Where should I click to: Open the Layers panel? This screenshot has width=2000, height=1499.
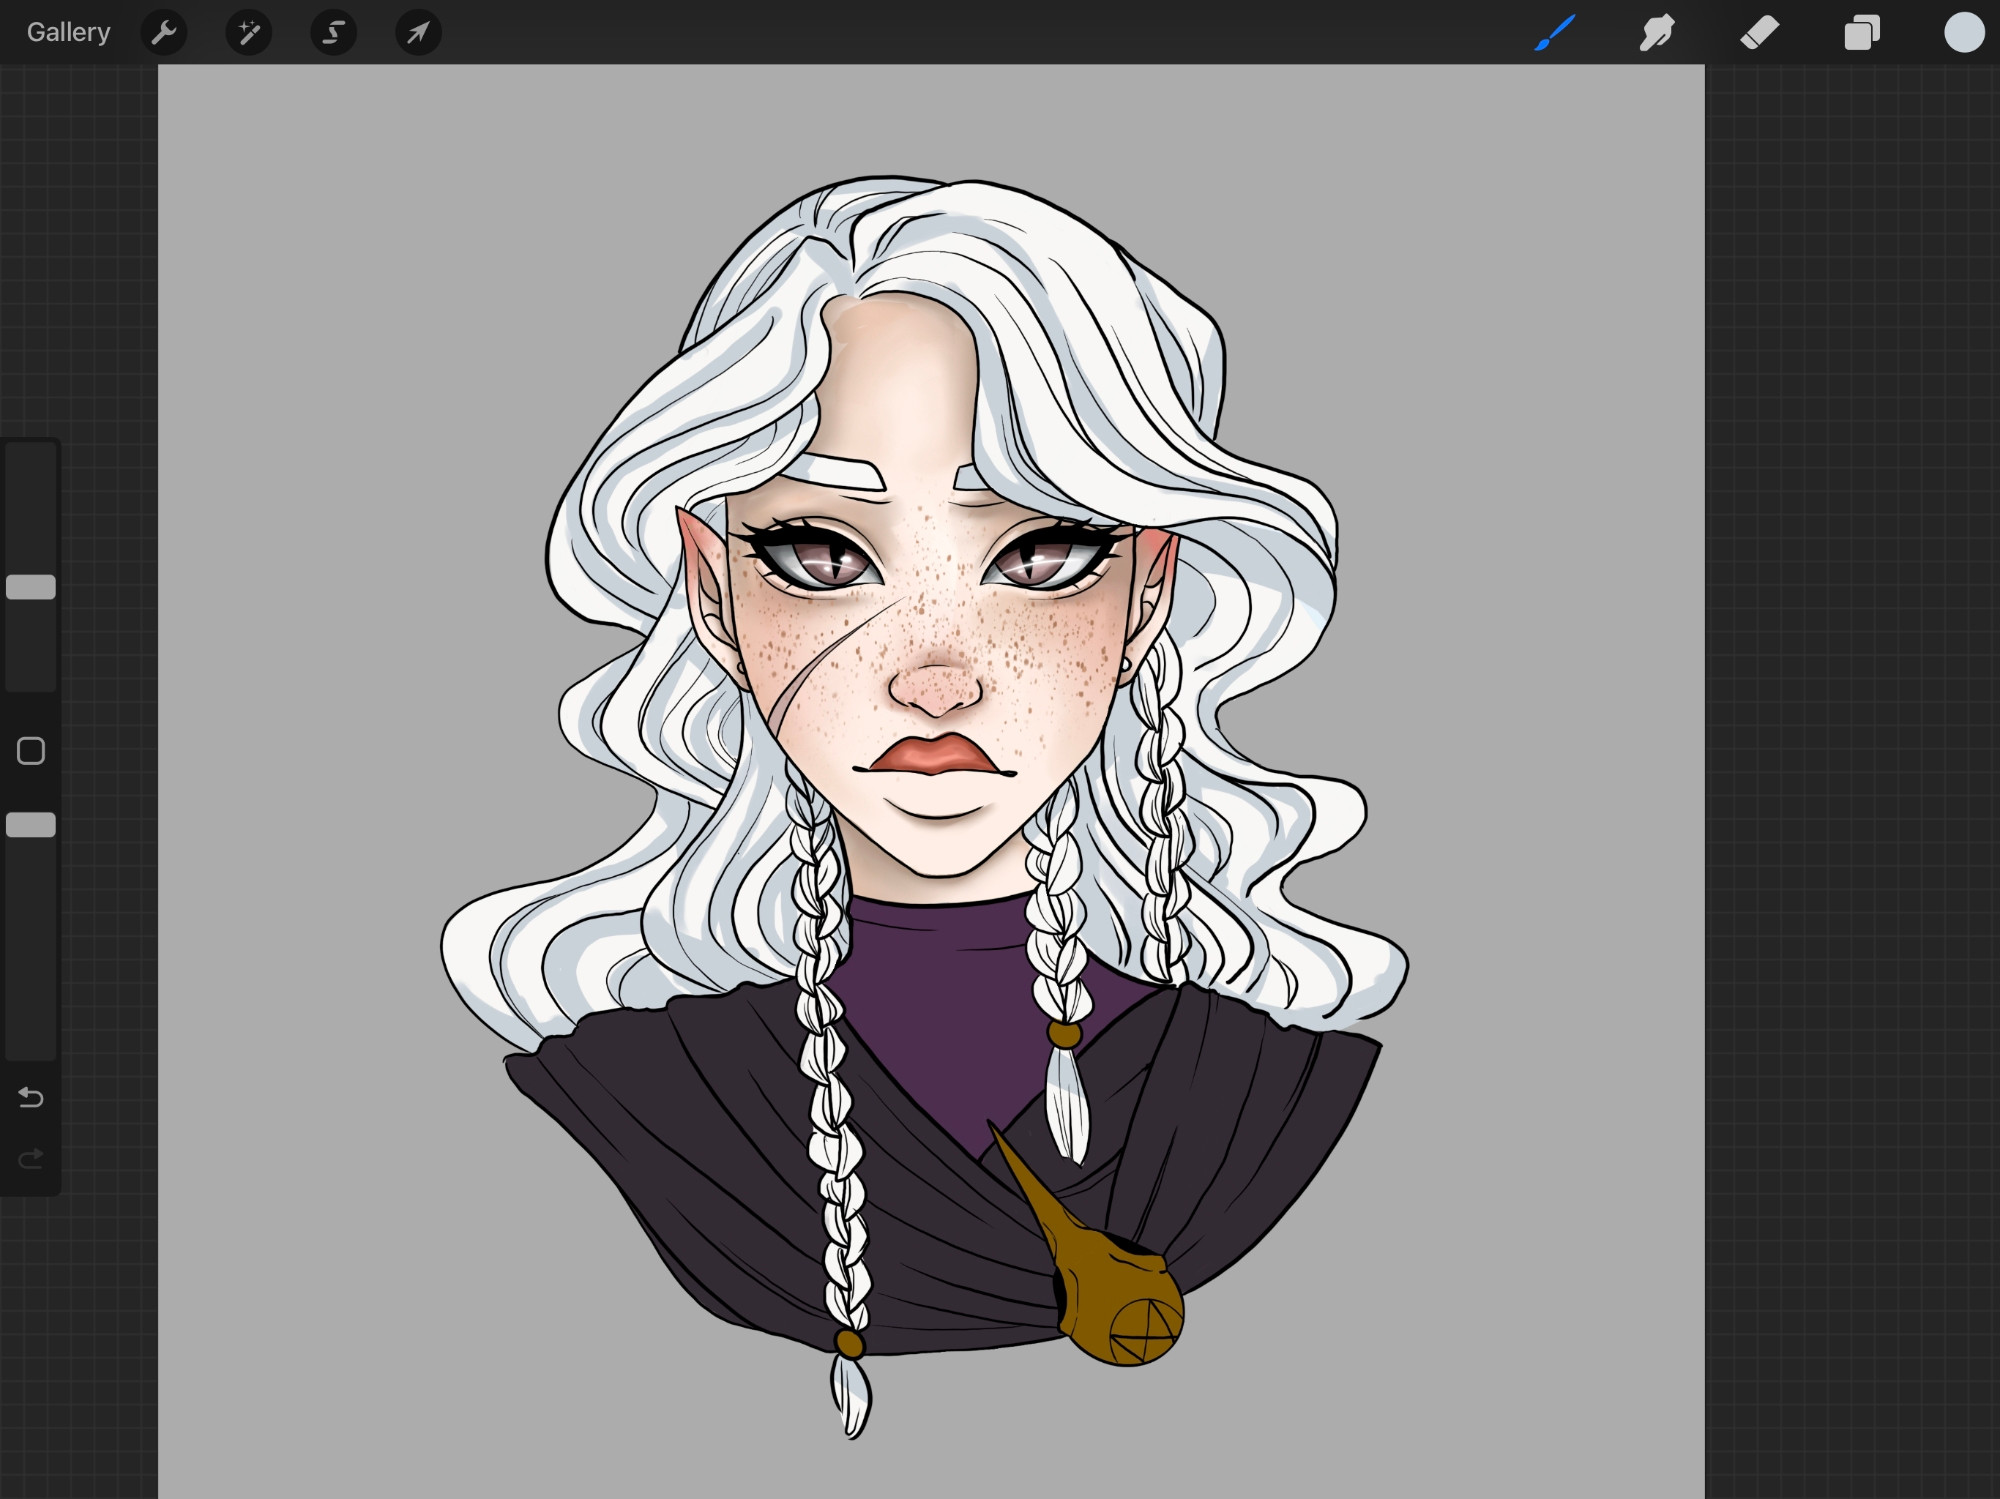tap(1862, 33)
